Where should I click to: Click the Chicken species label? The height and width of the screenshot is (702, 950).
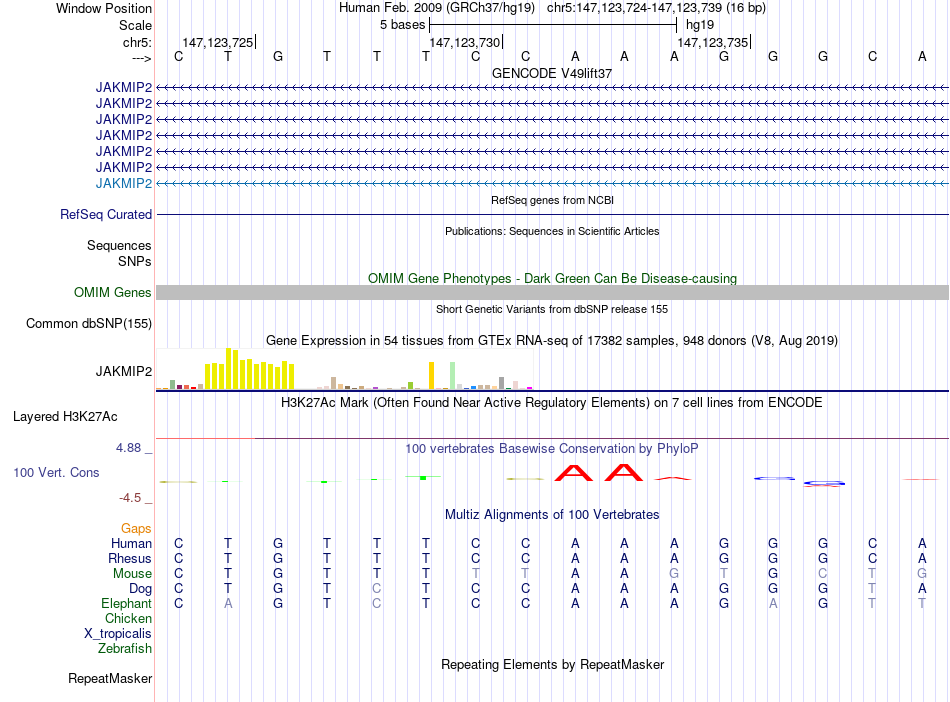[x=128, y=618]
